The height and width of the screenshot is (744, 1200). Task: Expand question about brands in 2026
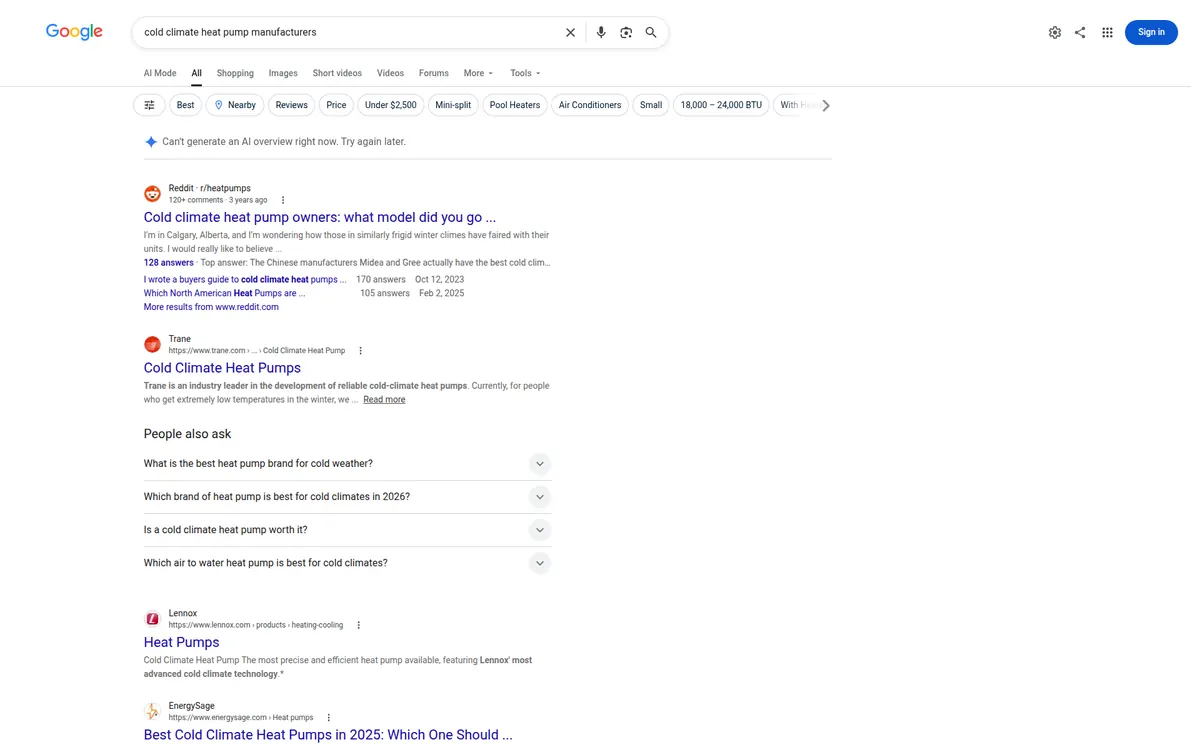pos(347,497)
